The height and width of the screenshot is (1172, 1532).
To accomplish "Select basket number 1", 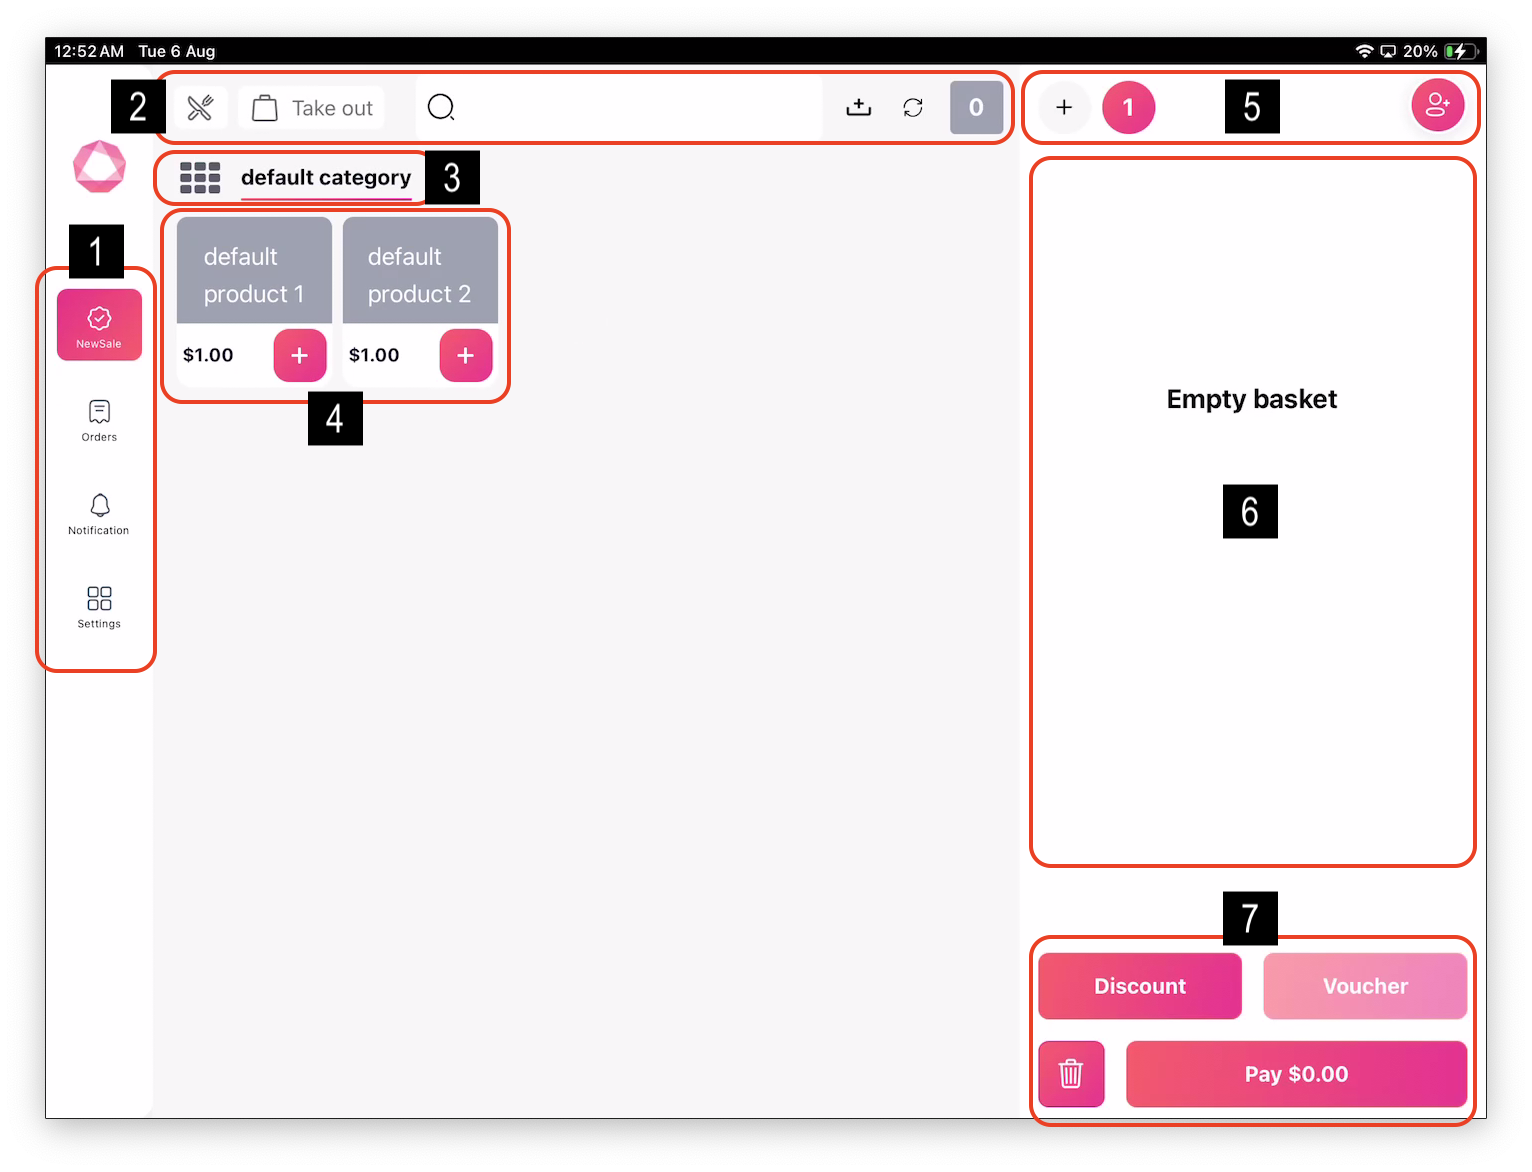I will coord(1128,108).
